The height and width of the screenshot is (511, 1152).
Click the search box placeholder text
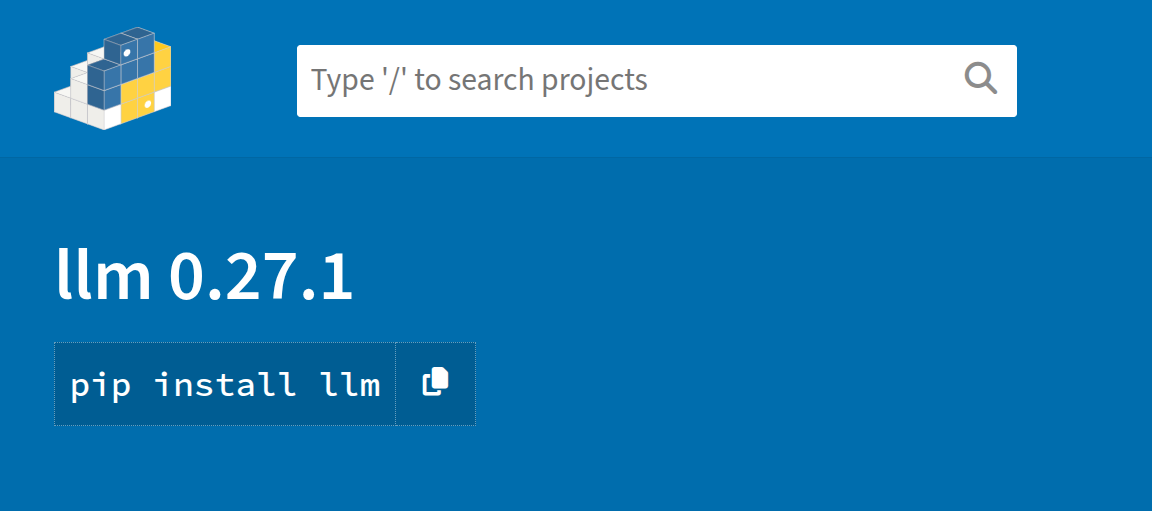click(479, 80)
